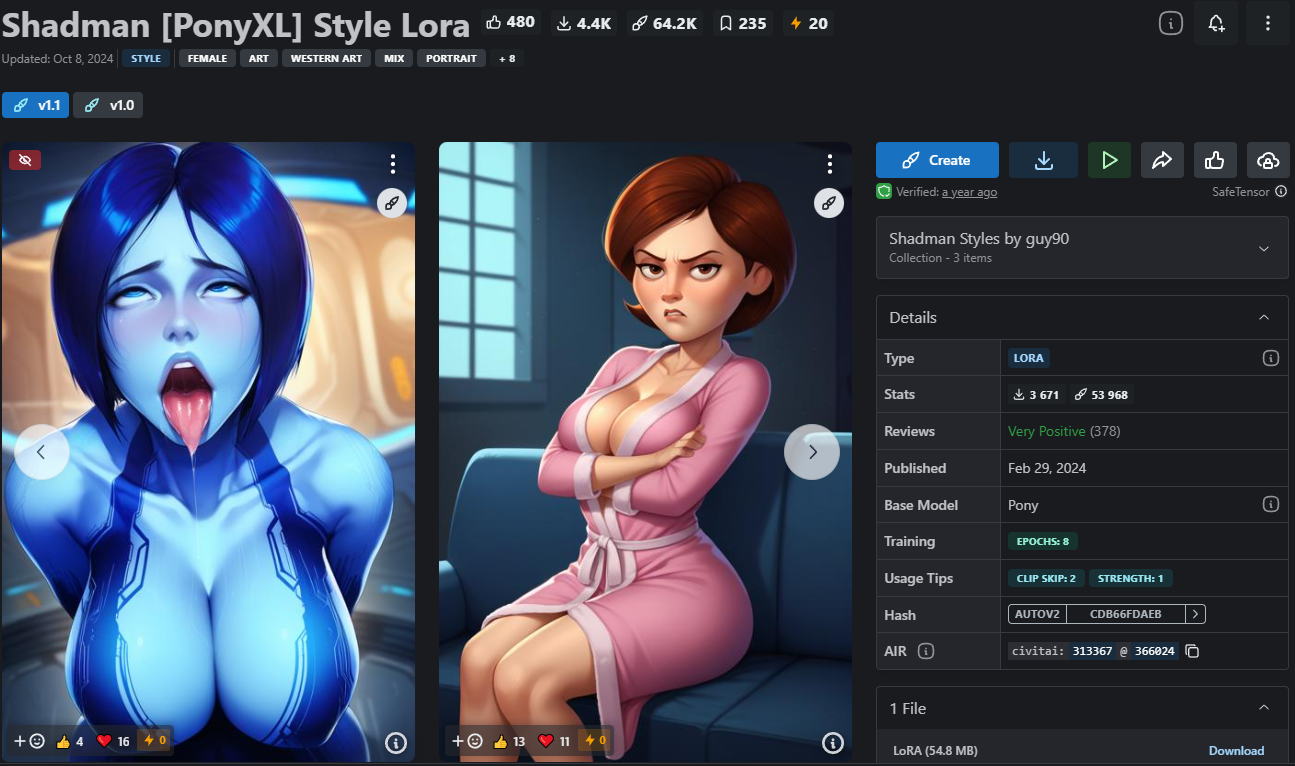Click the bookmark 235 collection counter
Viewport: 1295px width, 766px height.
tap(743, 23)
